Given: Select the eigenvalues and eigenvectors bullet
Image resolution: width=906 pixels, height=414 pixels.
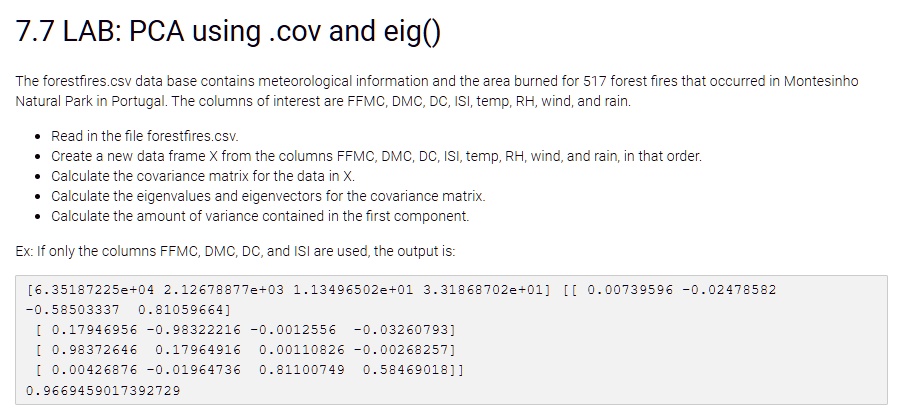Looking at the screenshot, I should point(268,196).
